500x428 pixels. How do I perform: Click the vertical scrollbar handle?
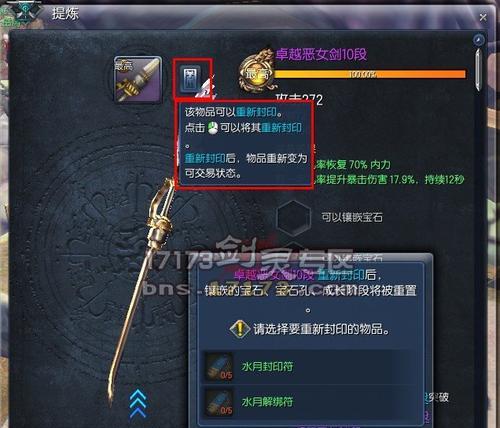point(478,69)
